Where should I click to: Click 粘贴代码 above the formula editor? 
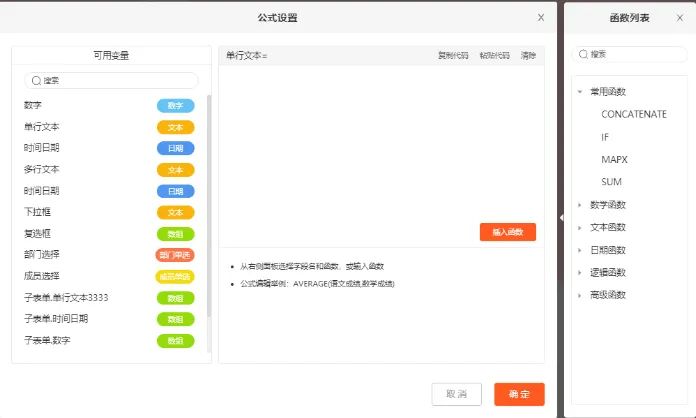pyautogui.click(x=494, y=55)
